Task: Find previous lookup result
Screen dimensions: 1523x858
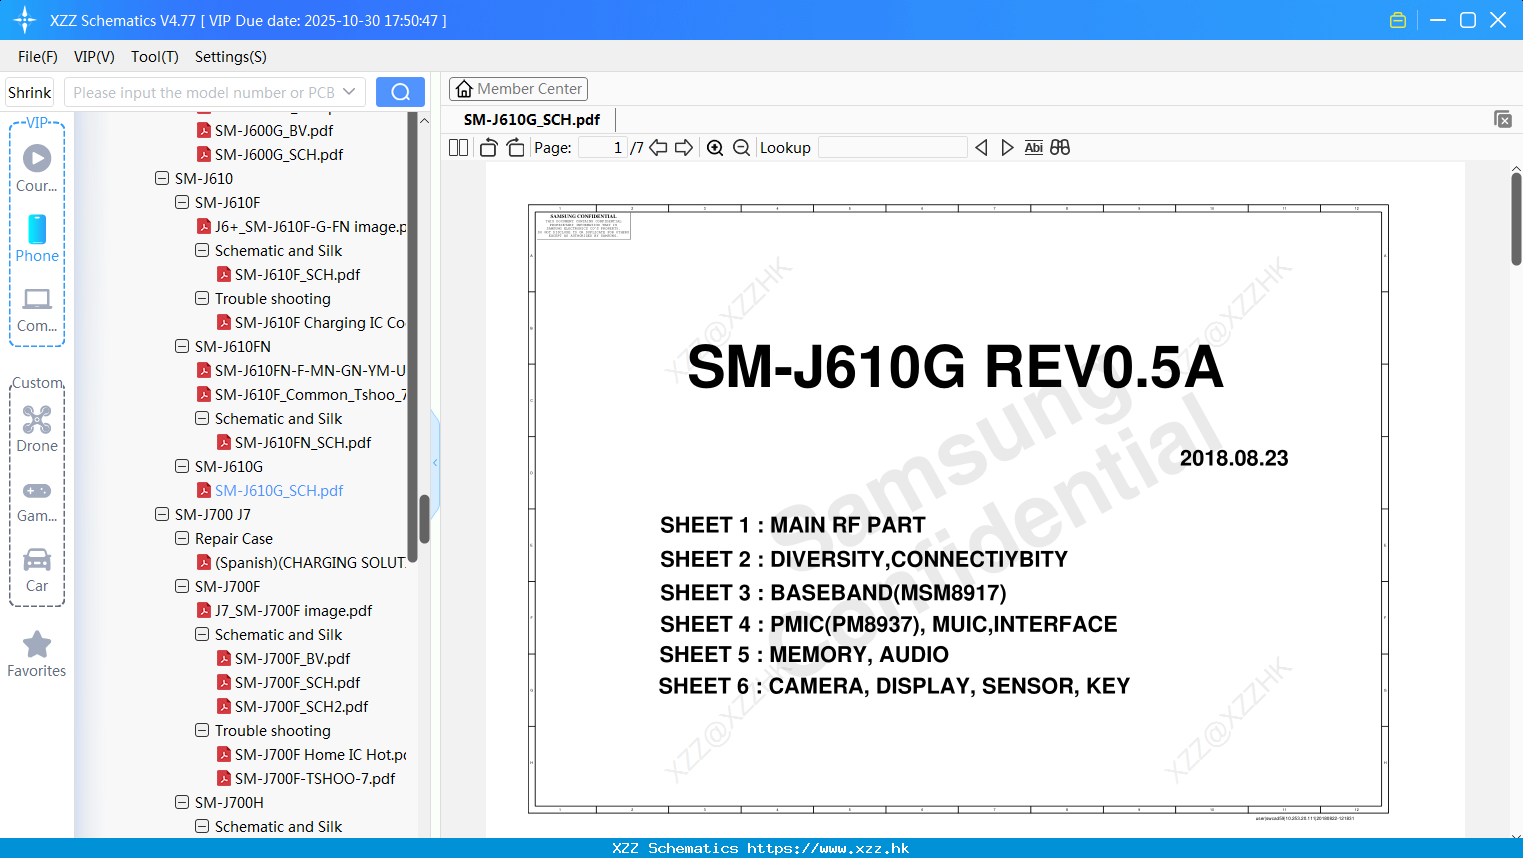Action: click(x=981, y=147)
